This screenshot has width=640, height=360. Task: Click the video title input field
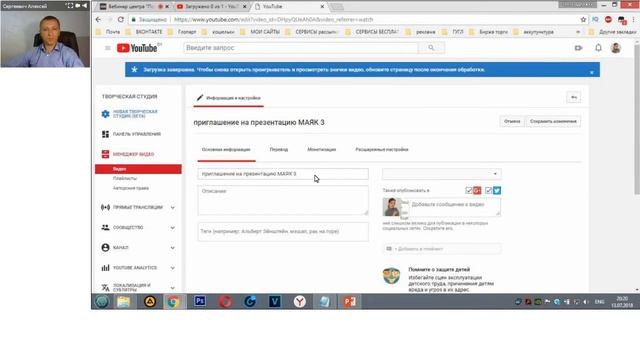tap(283, 174)
